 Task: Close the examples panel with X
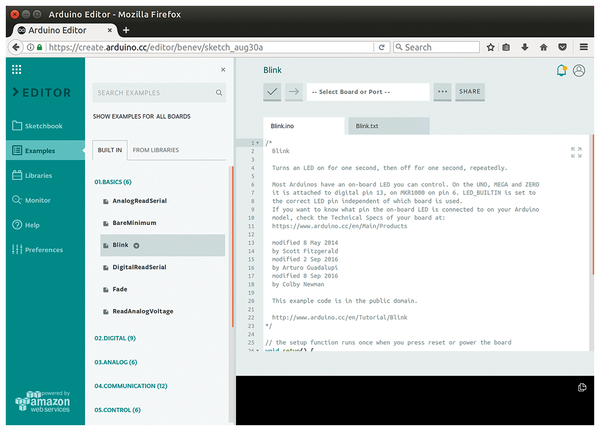(x=223, y=69)
